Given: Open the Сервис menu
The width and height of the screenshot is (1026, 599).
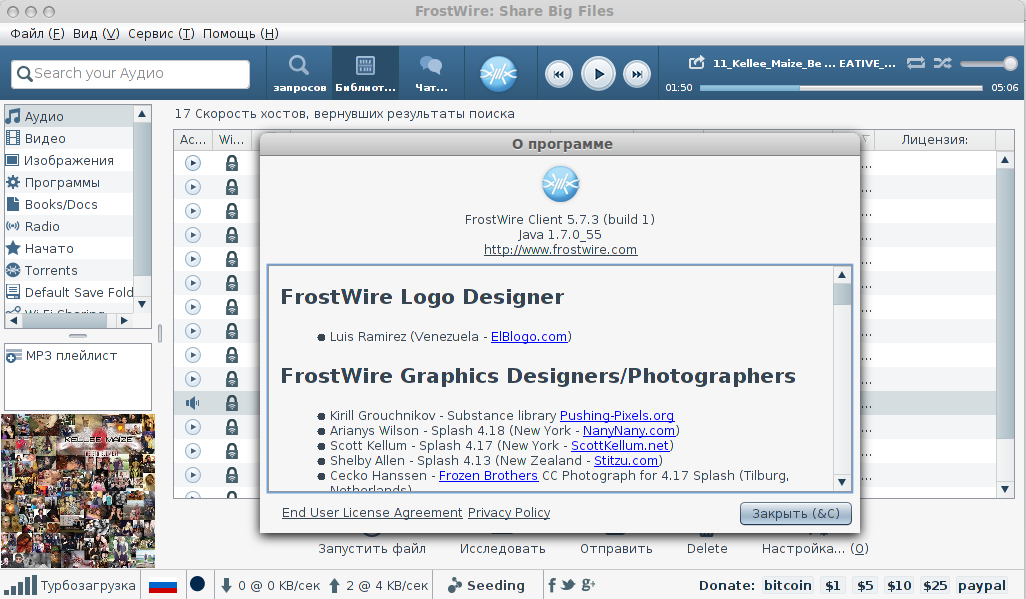Looking at the screenshot, I should (161, 33).
